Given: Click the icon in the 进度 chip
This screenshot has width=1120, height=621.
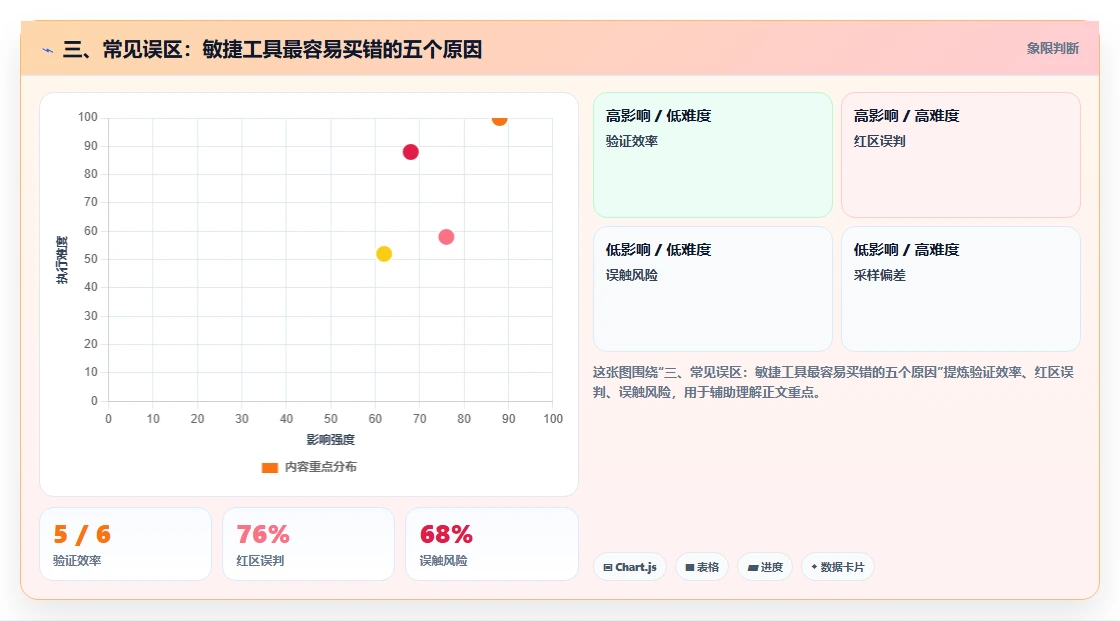Looking at the screenshot, I should (x=753, y=567).
